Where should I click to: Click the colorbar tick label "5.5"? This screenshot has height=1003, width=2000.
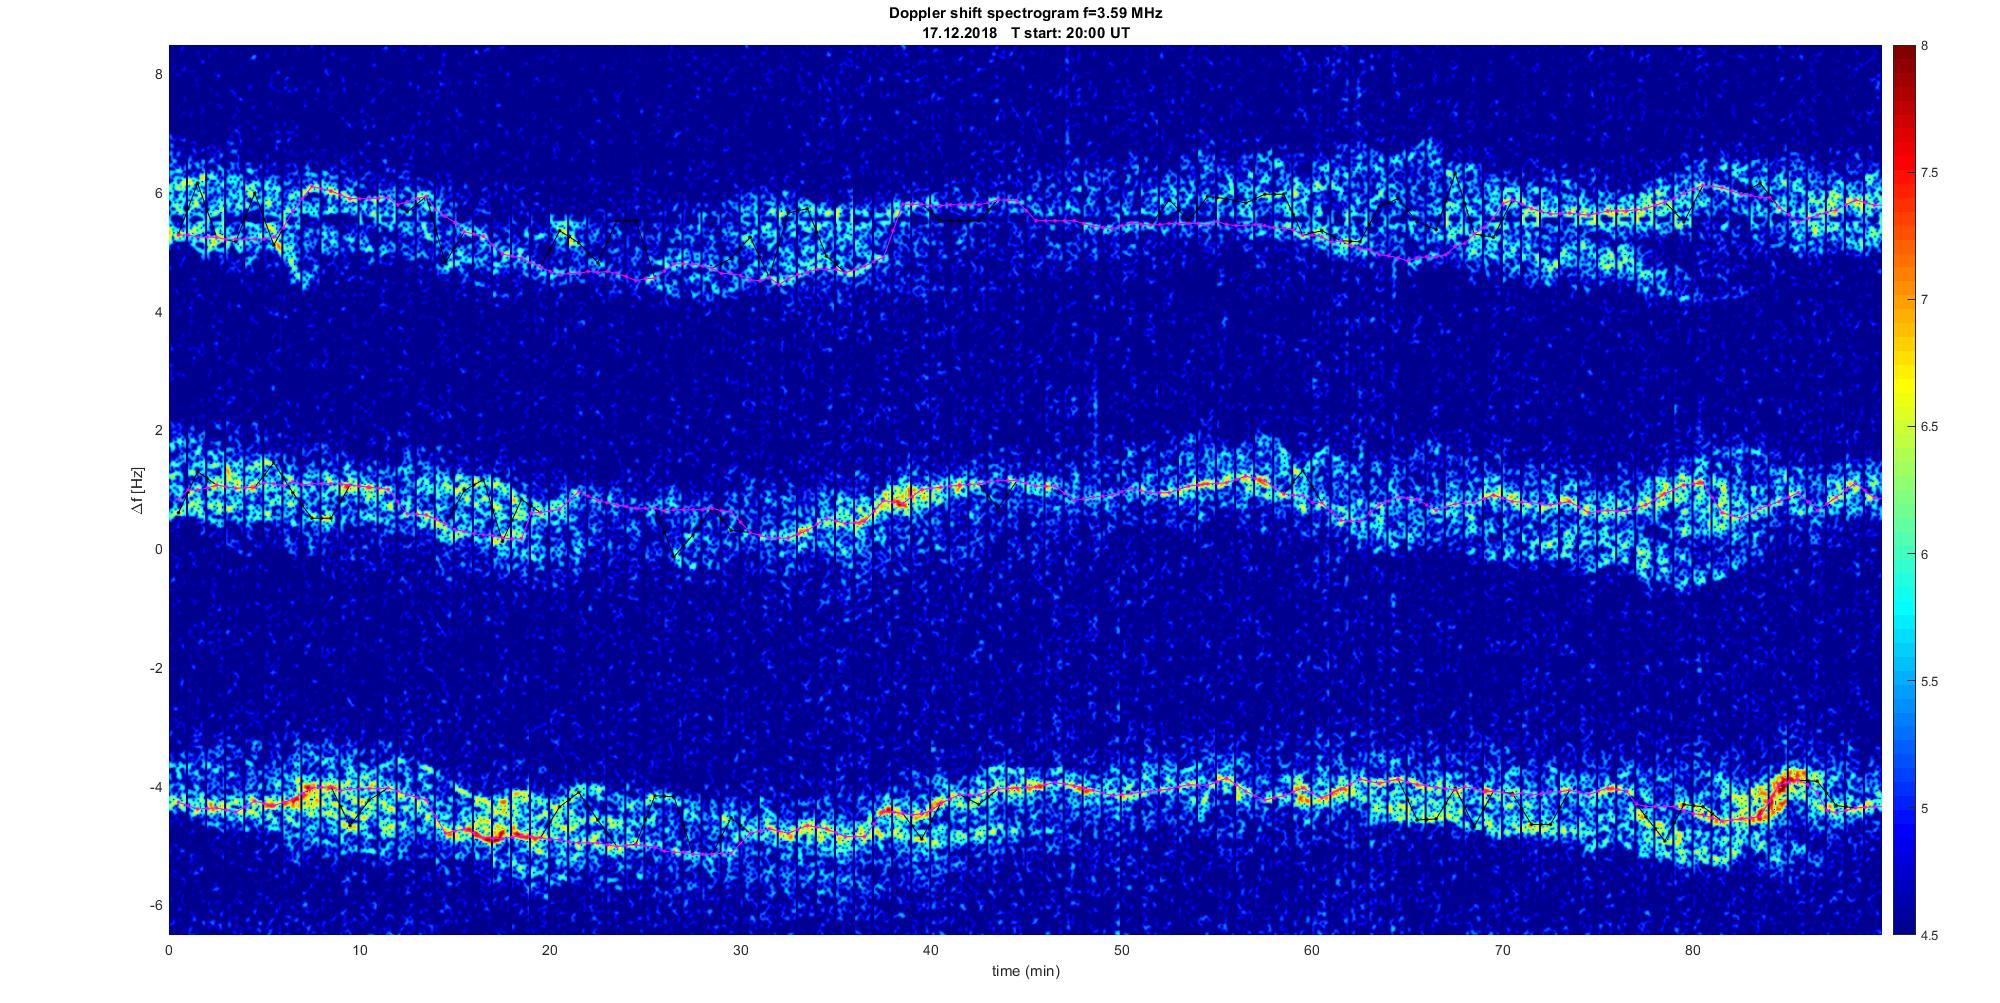coord(1930,682)
